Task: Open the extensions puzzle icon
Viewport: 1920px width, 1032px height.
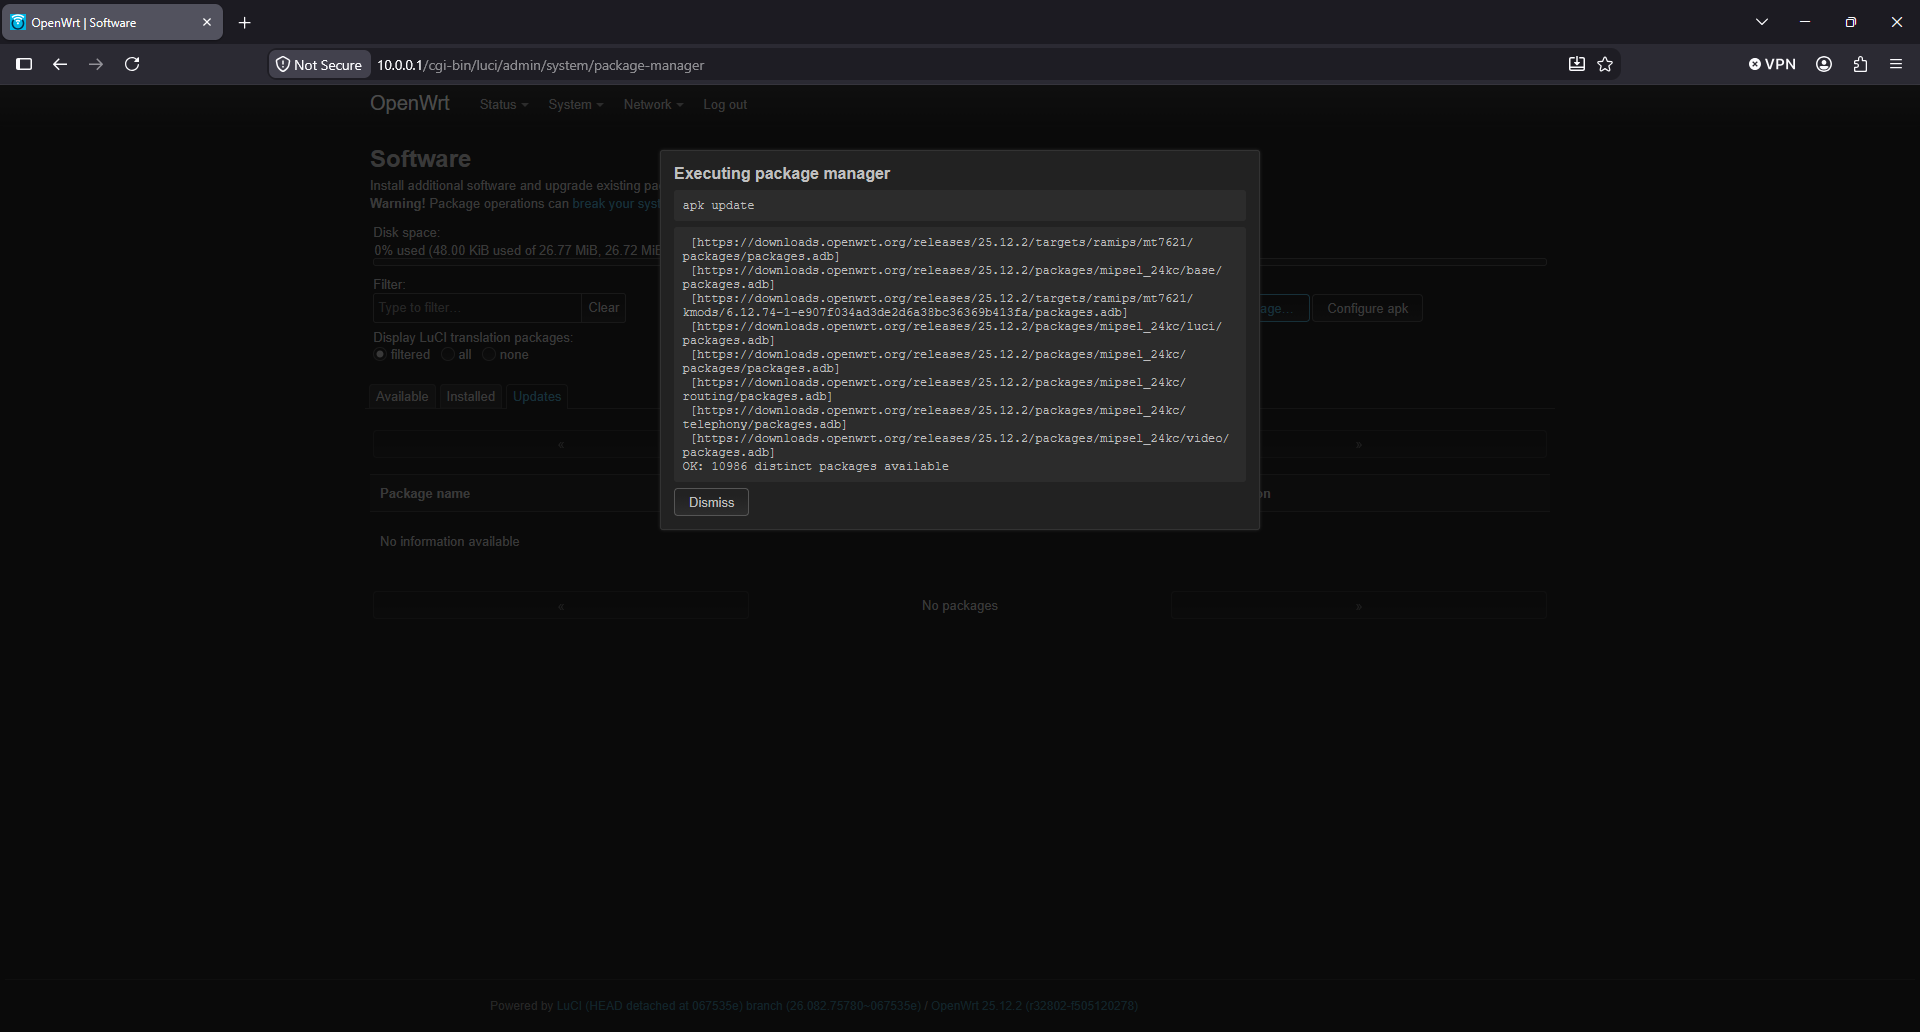Action: tap(1860, 64)
